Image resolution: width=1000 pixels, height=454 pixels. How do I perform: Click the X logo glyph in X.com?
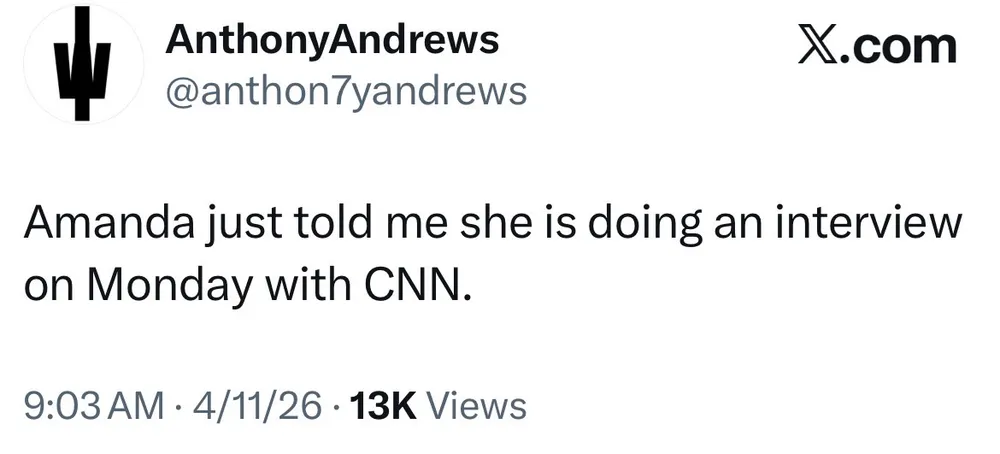tap(819, 46)
